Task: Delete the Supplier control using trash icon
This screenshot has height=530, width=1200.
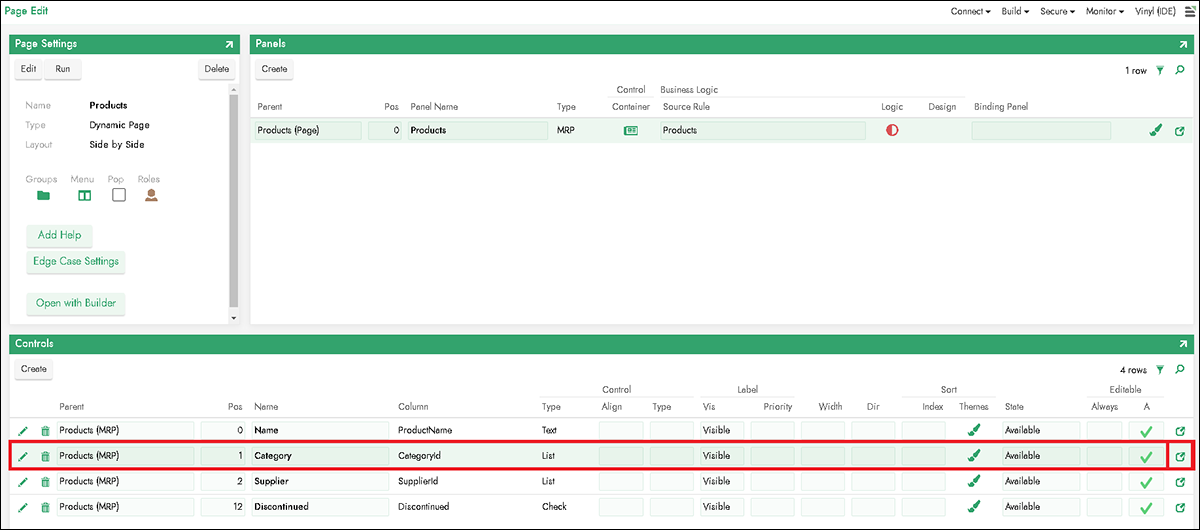Action: 45,481
